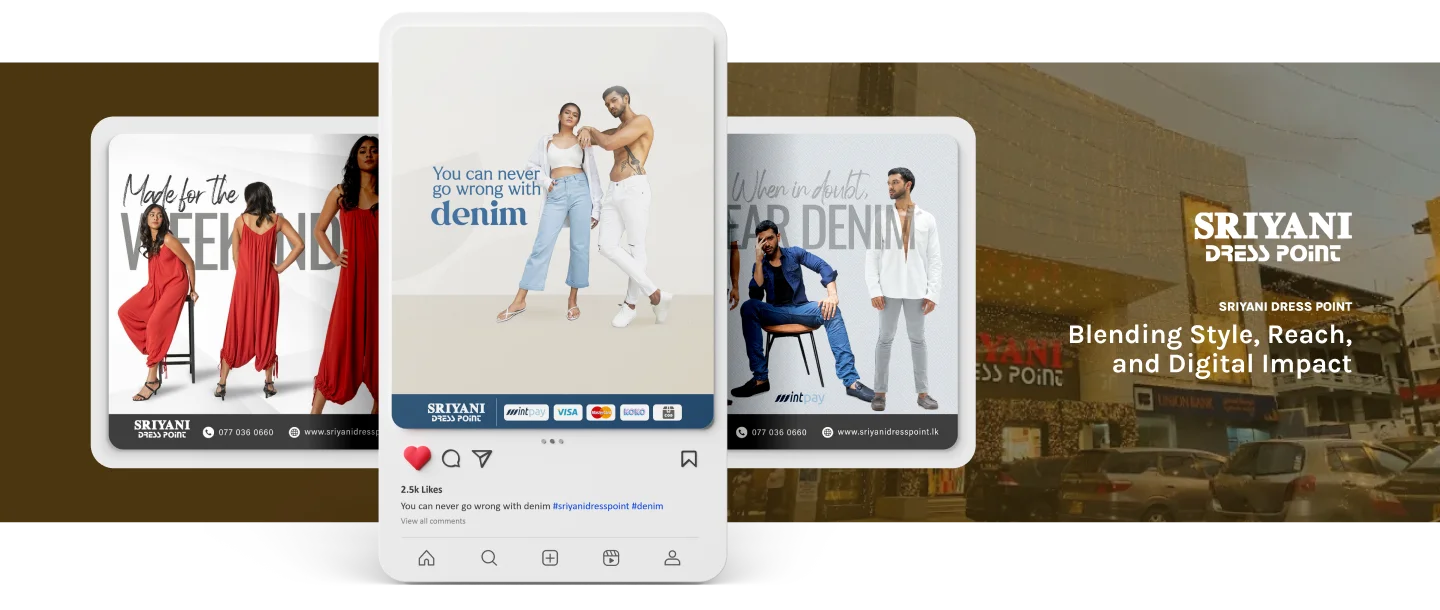Click the VISA payment badge

pos(568,412)
